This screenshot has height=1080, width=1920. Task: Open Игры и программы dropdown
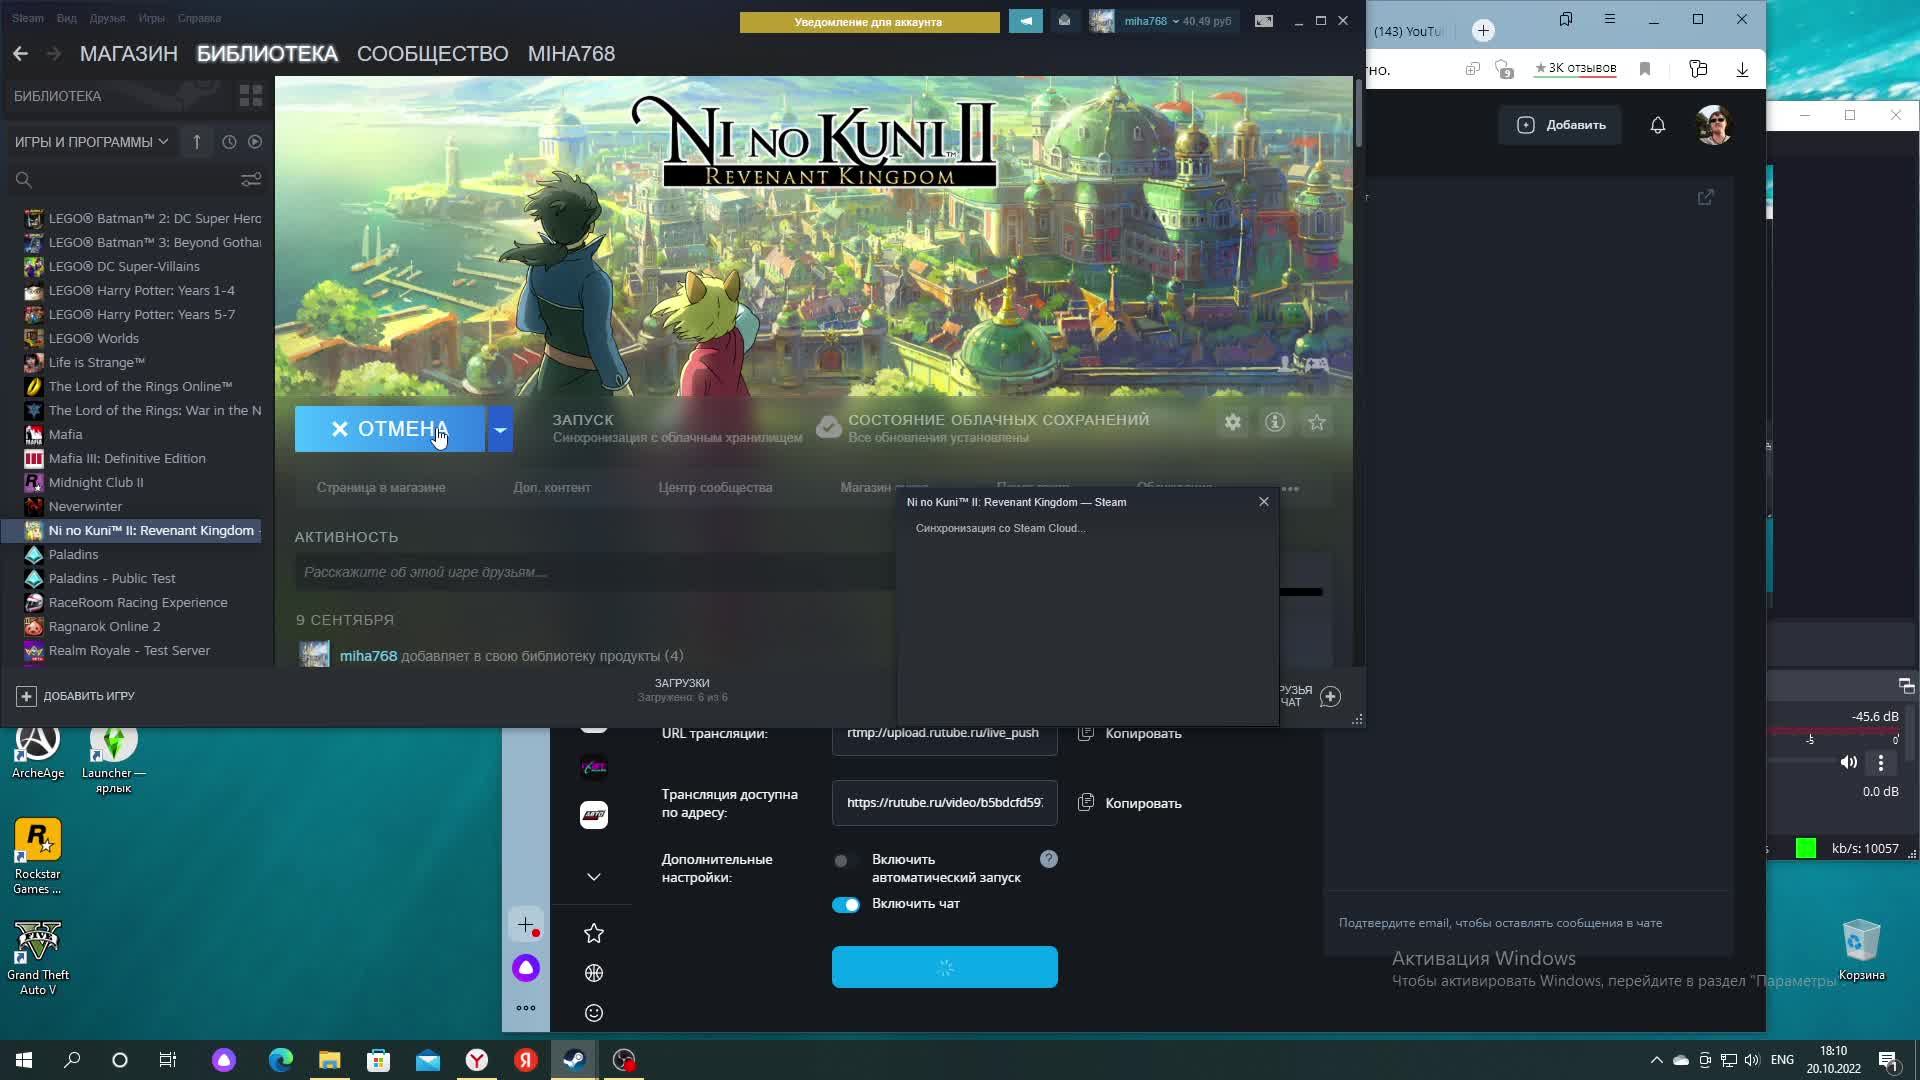point(91,142)
